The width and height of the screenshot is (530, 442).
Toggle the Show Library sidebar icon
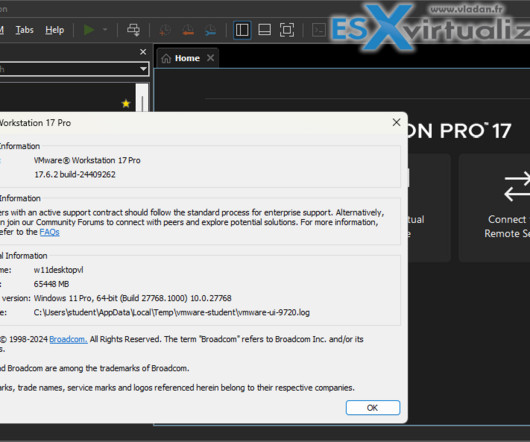[x=242, y=30]
